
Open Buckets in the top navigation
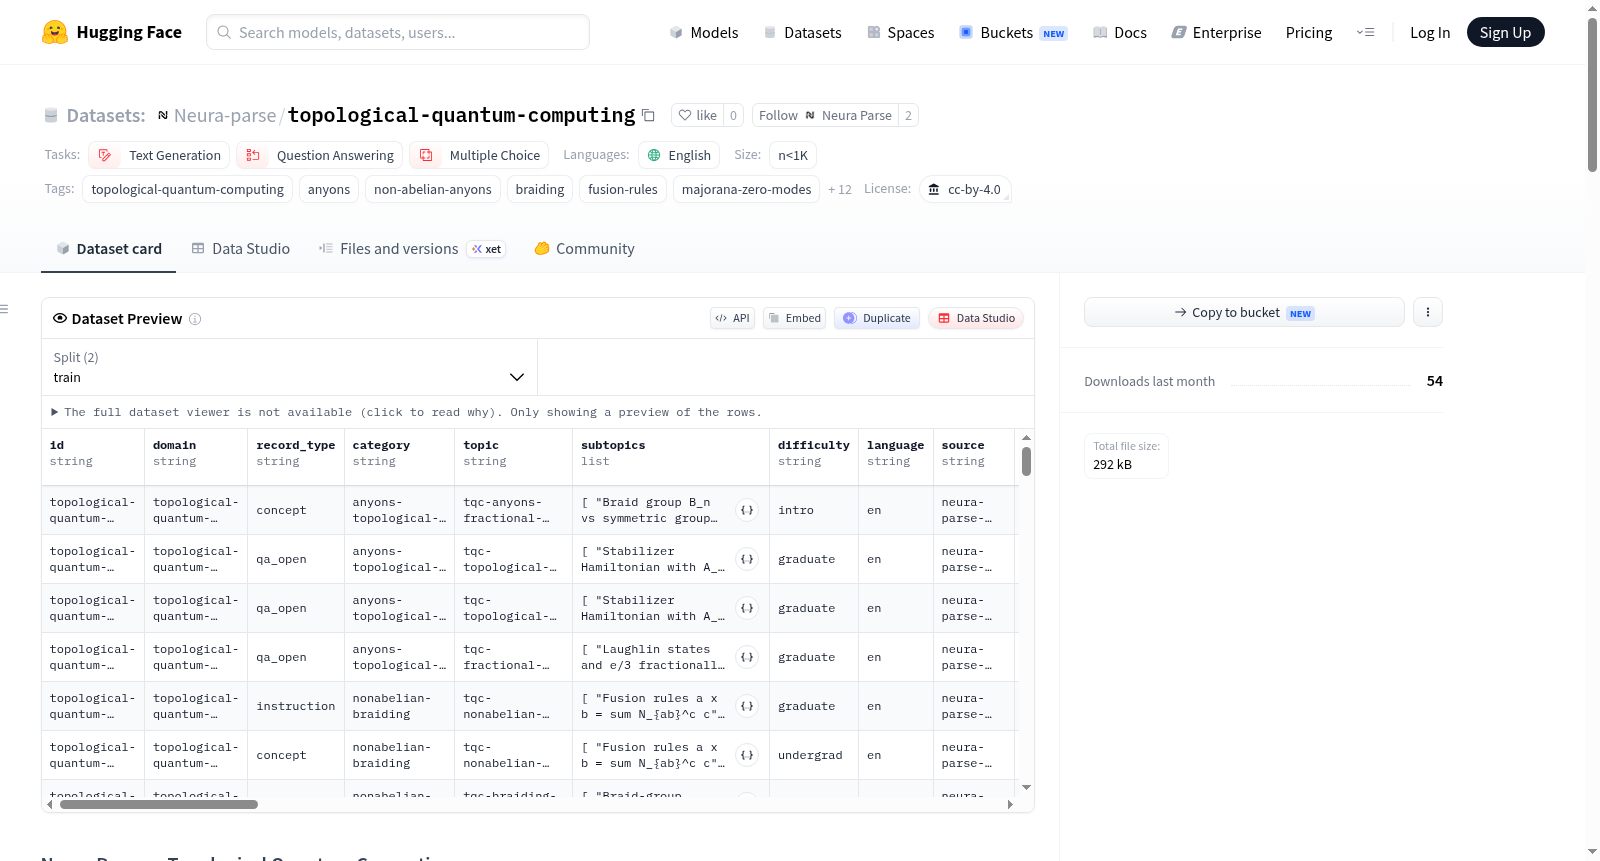coord(1013,32)
